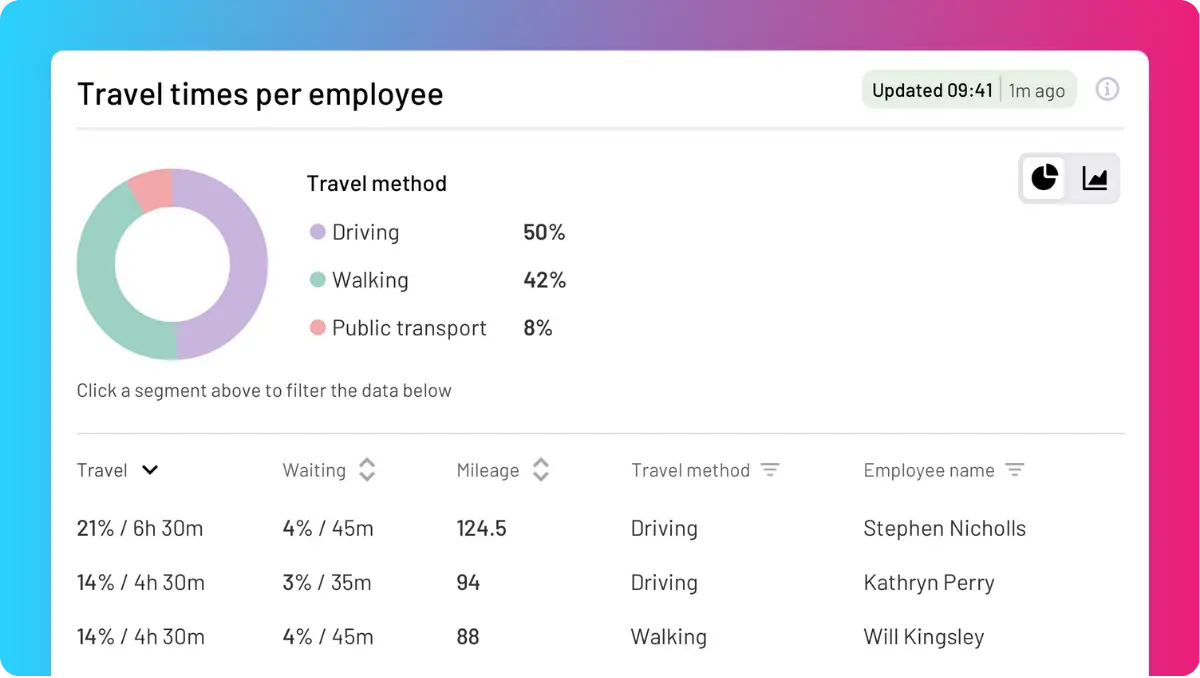Image resolution: width=1200 pixels, height=678 pixels.
Task: Select the Walking legend color dot
Action: 318,280
